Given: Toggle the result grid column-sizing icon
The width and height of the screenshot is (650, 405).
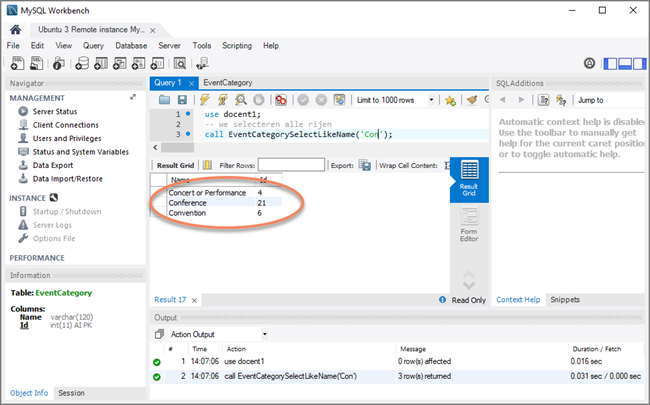Looking at the screenshot, I should coord(207,165).
